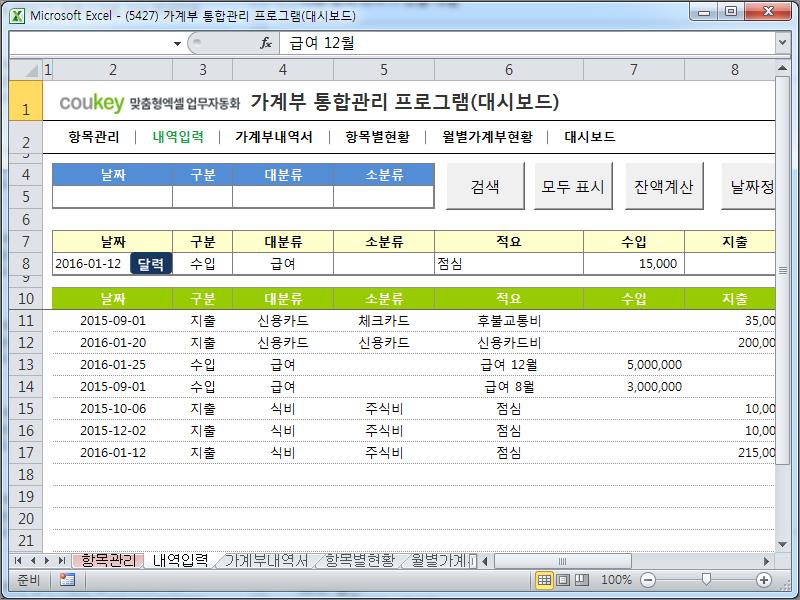
Task: Select the 3,000,000 income cell
Action: pyautogui.click(x=634, y=387)
